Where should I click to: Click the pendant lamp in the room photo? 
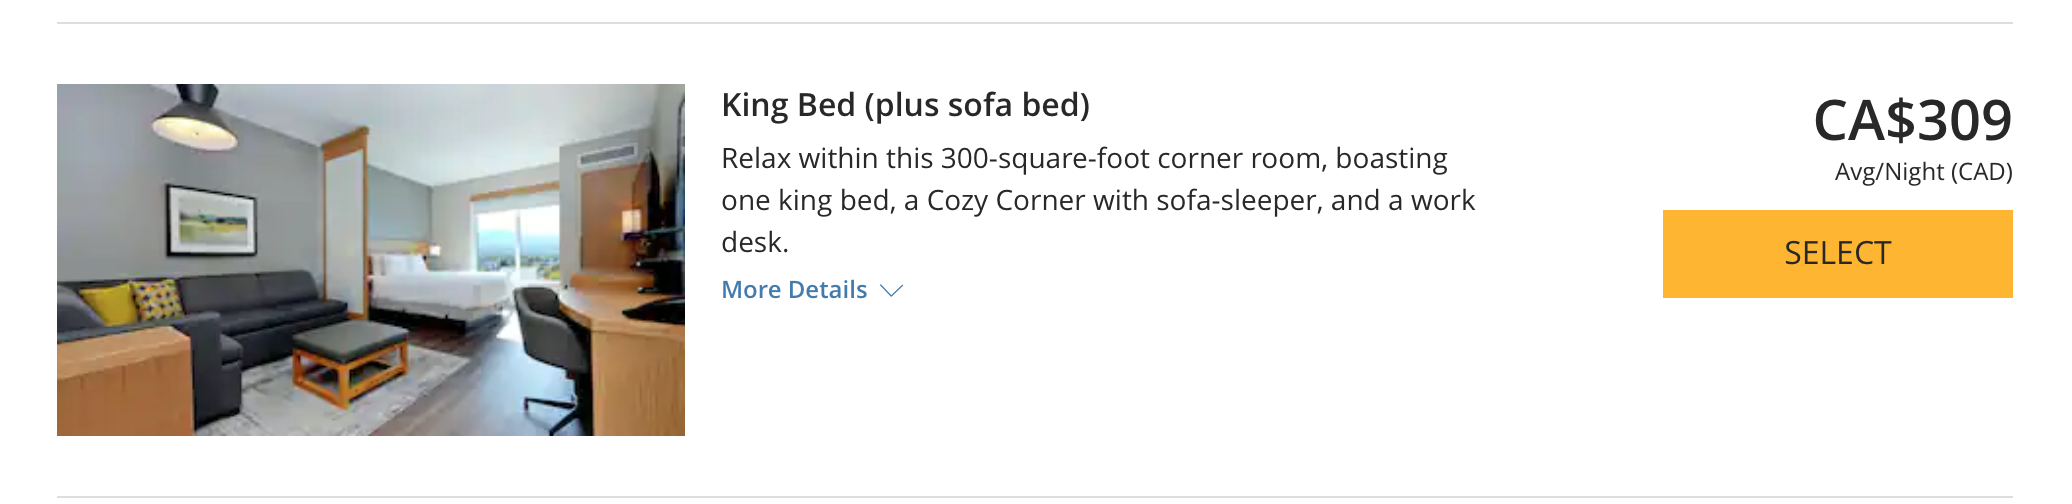[194, 115]
